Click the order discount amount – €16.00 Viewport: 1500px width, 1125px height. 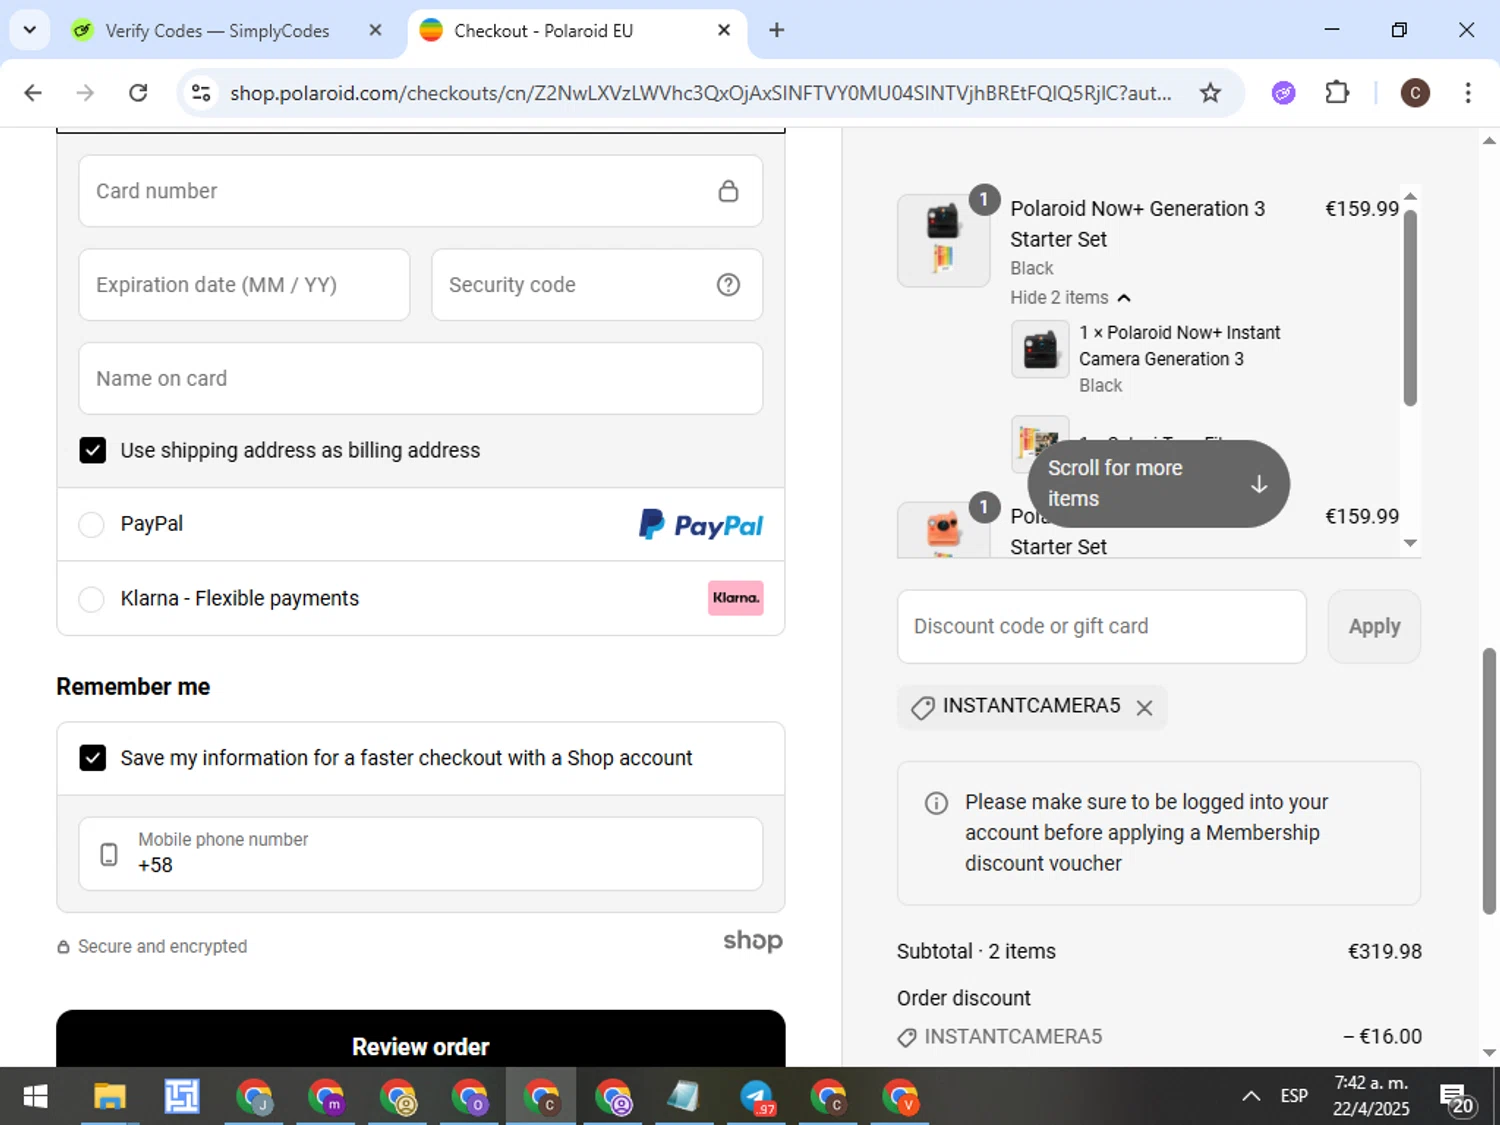(x=1382, y=1037)
